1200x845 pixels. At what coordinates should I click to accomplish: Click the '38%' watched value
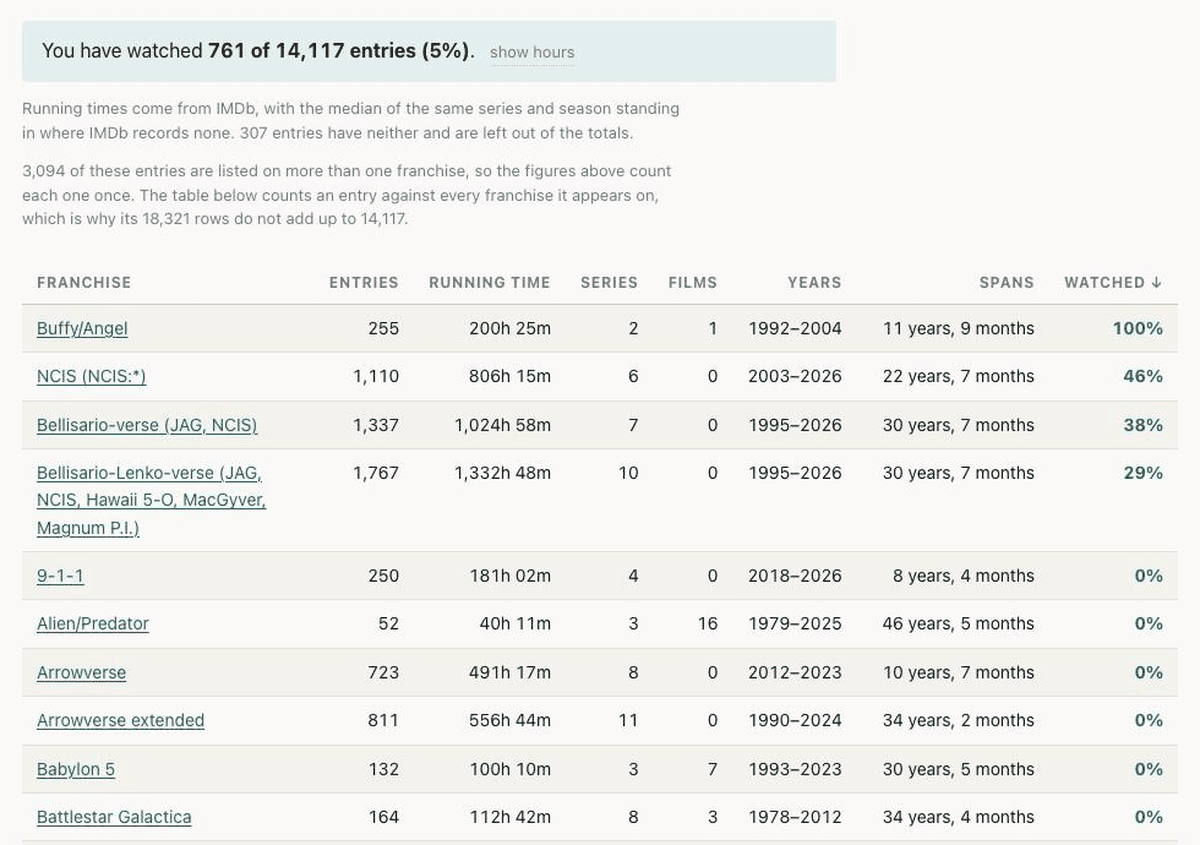click(x=1143, y=425)
